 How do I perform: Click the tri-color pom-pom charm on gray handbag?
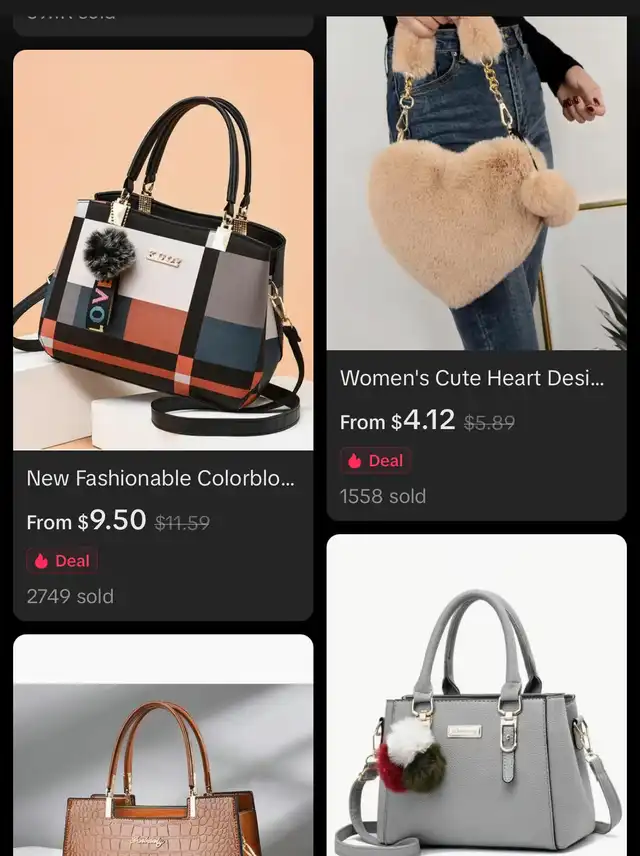411,754
